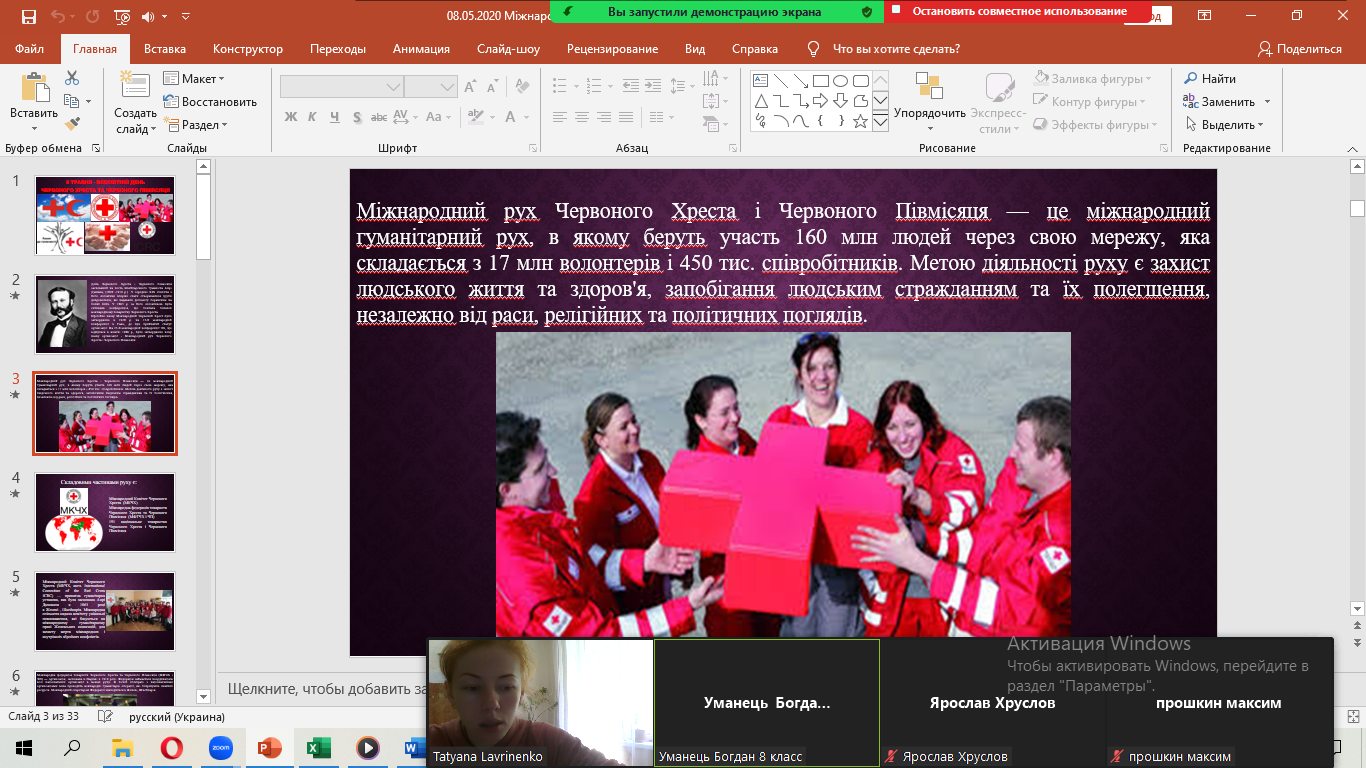
Task: Click the Paste clipboard icon
Action: (x=34, y=89)
